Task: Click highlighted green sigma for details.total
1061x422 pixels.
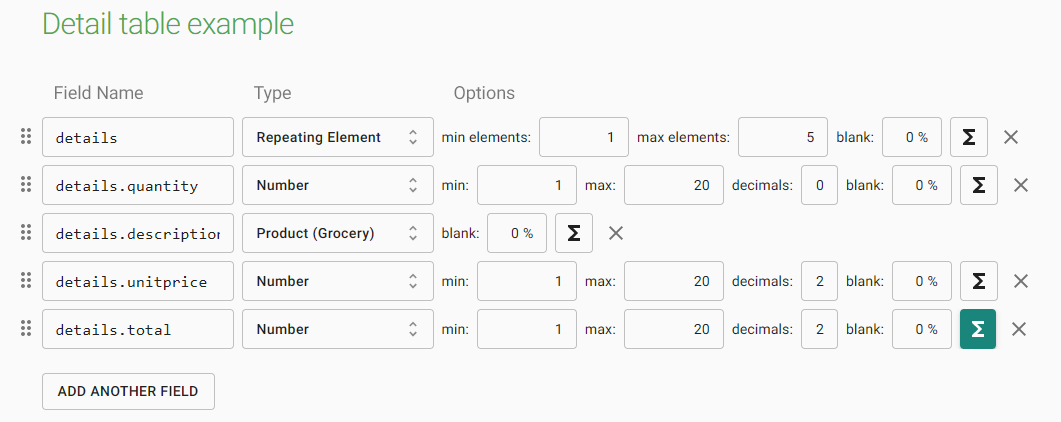Action: [978, 329]
